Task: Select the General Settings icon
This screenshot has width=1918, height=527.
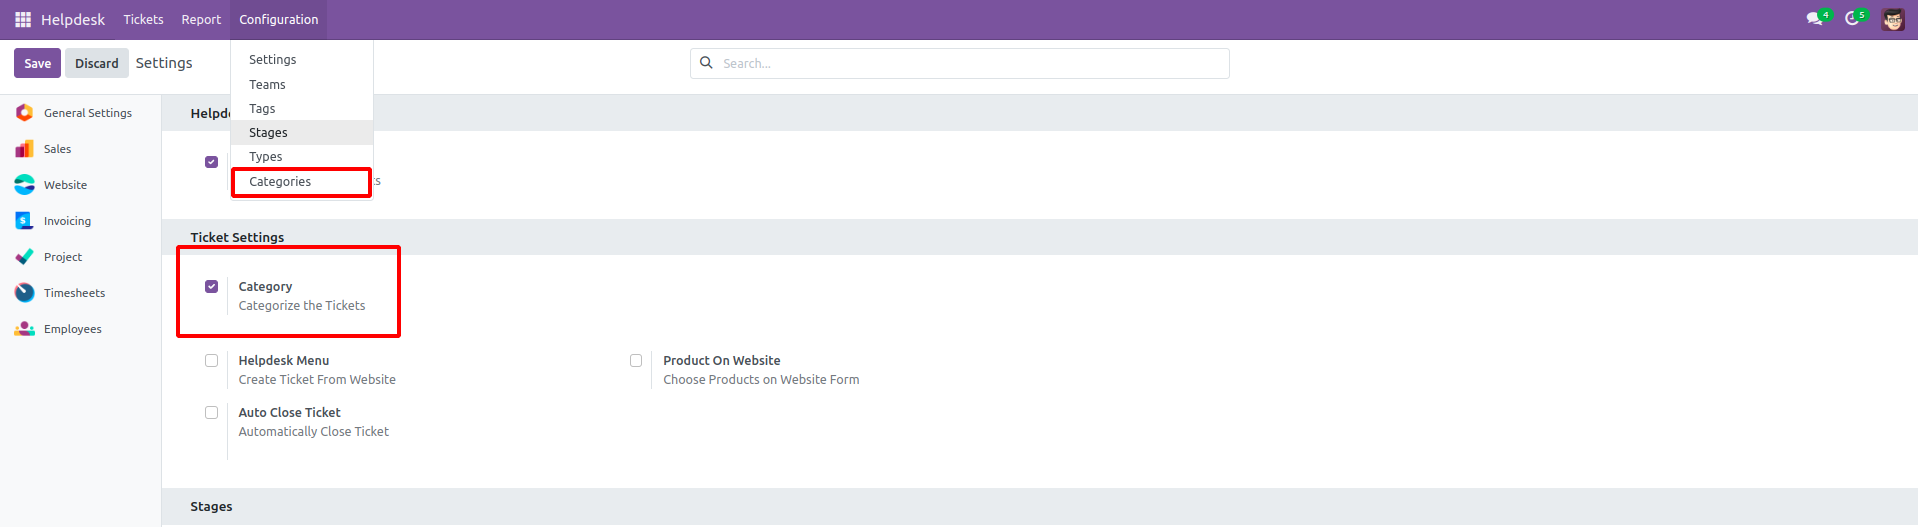Action: tap(25, 113)
